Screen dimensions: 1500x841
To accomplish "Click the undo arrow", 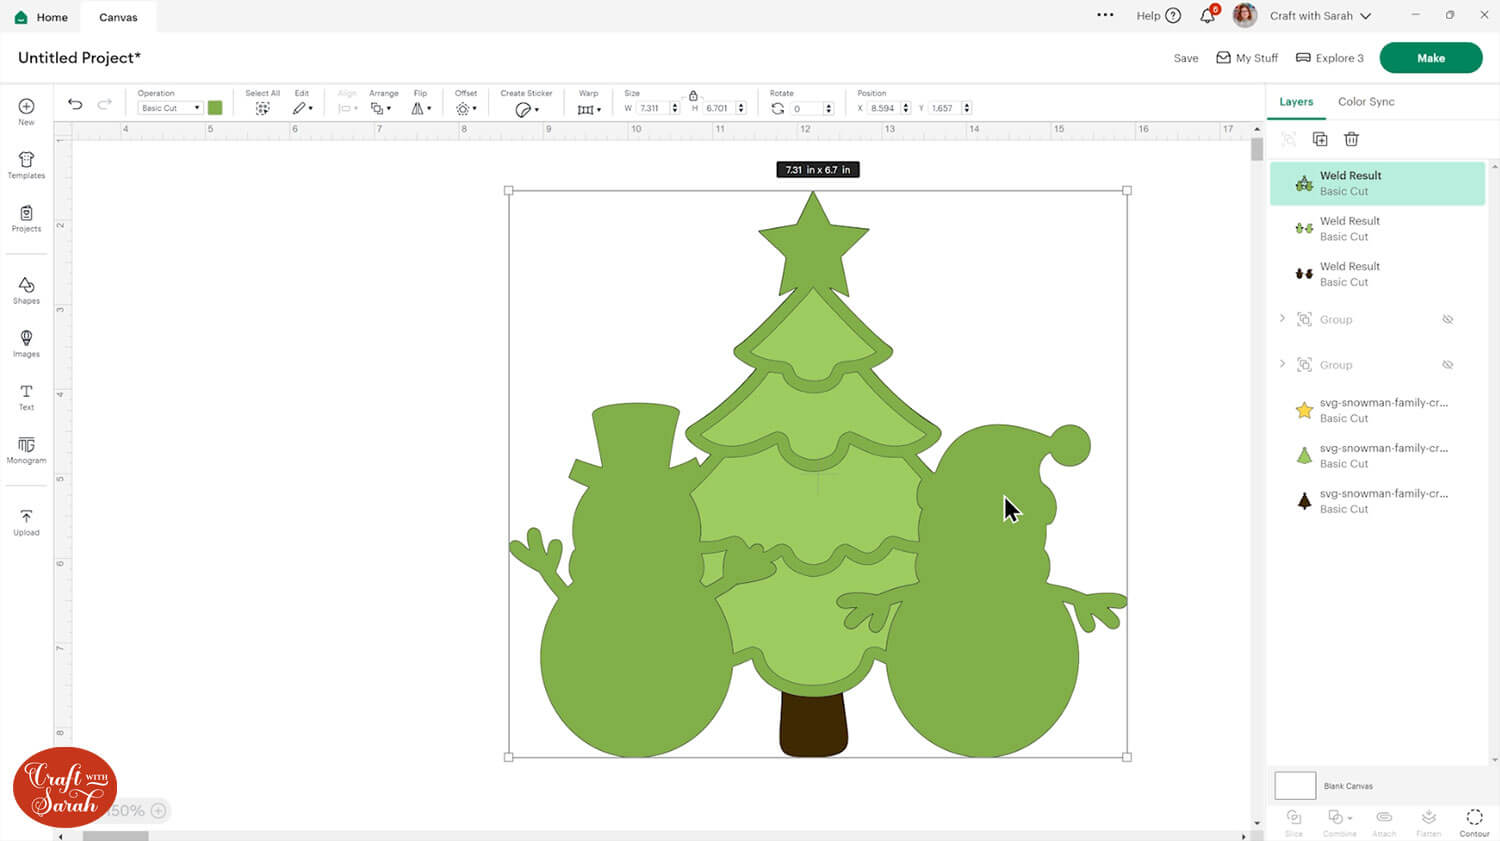I will pos(75,105).
